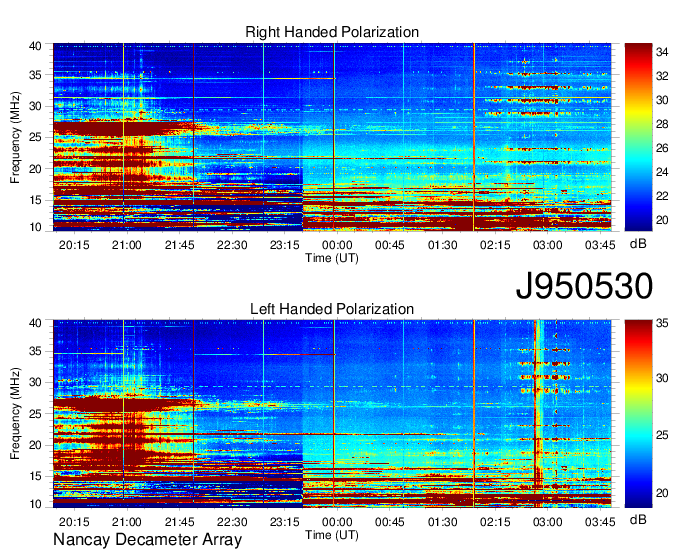
Task: Click the Frequency (MHz) label of Left Handed plot
Action: point(15,414)
